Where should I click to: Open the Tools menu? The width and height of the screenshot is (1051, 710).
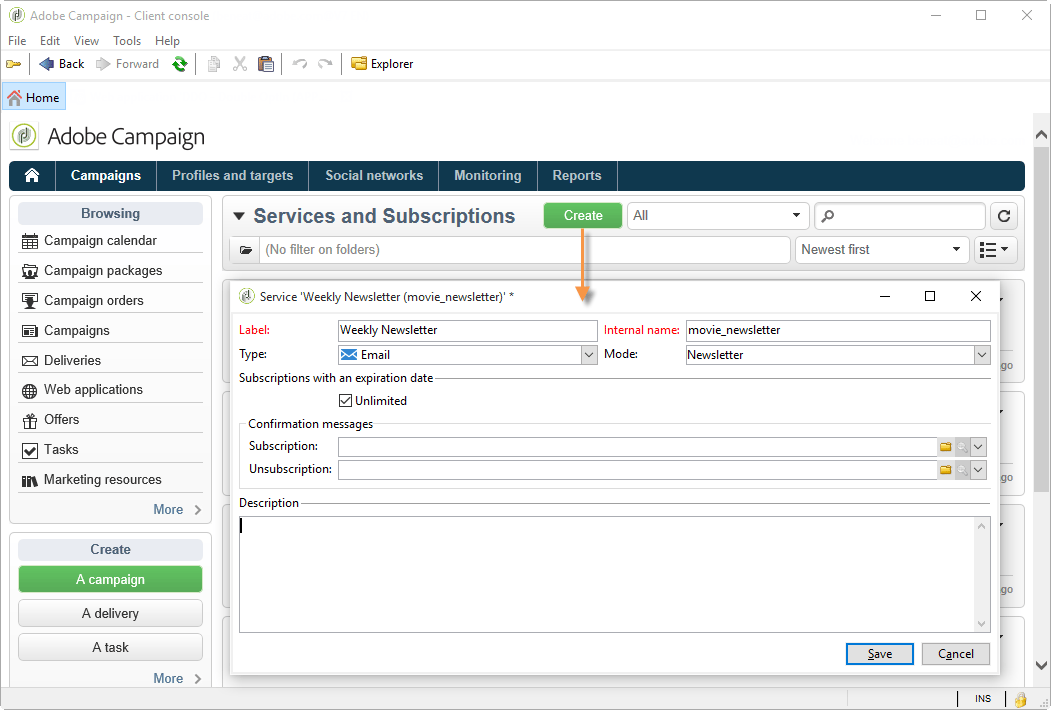coord(126,40)
